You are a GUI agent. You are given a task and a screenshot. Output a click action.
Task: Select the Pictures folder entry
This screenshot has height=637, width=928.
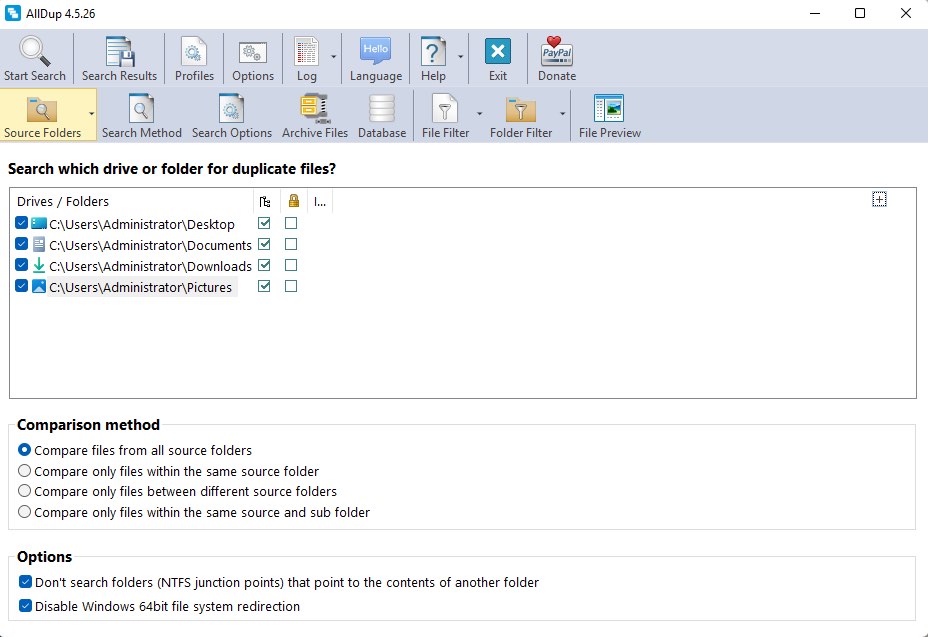click(x=146, y=287)
